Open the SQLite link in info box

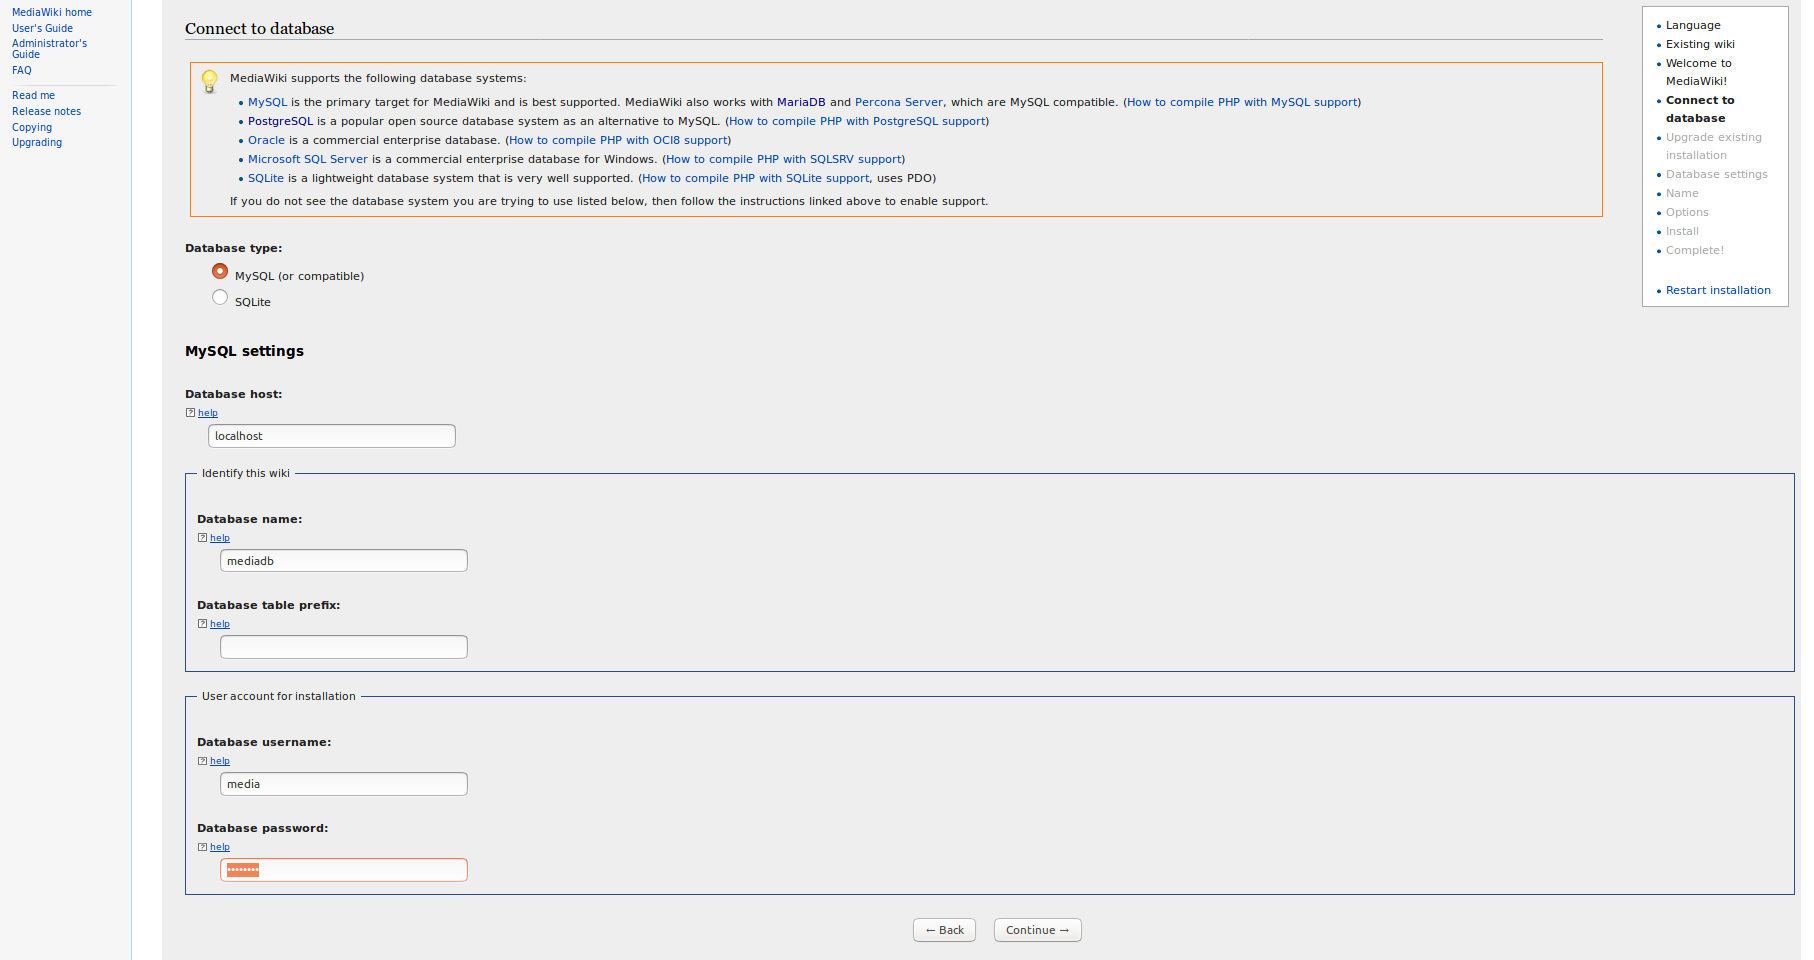(266, 178)
